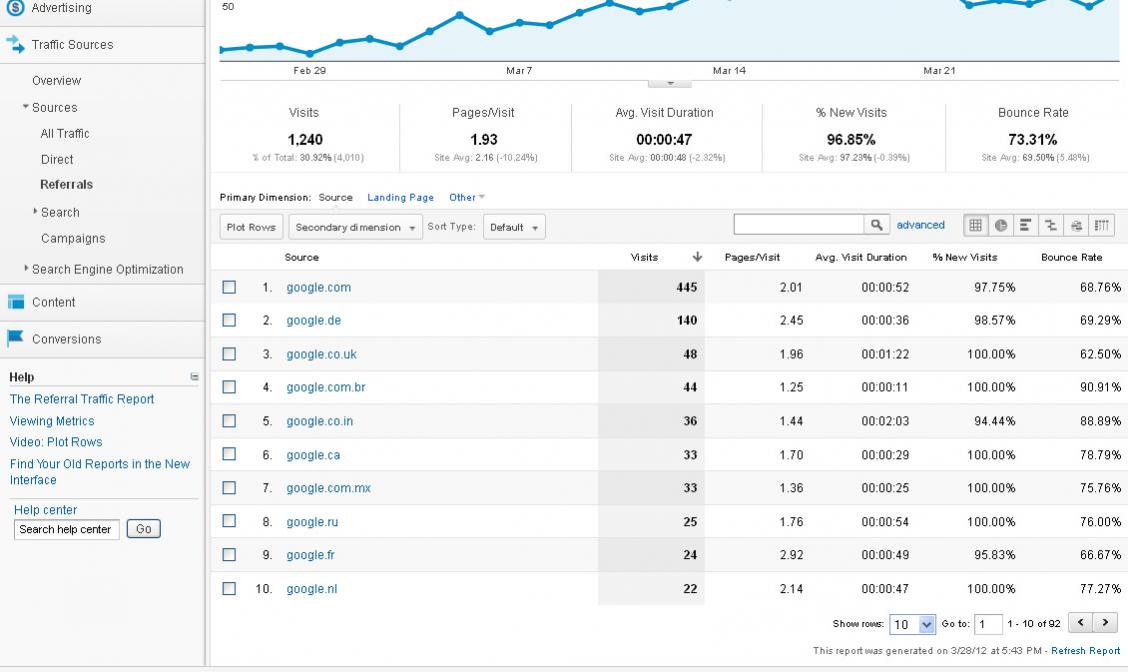Collapse the chart using the handle arrow below it
This screenshot has width=1128, height=672.
point(670,83)
